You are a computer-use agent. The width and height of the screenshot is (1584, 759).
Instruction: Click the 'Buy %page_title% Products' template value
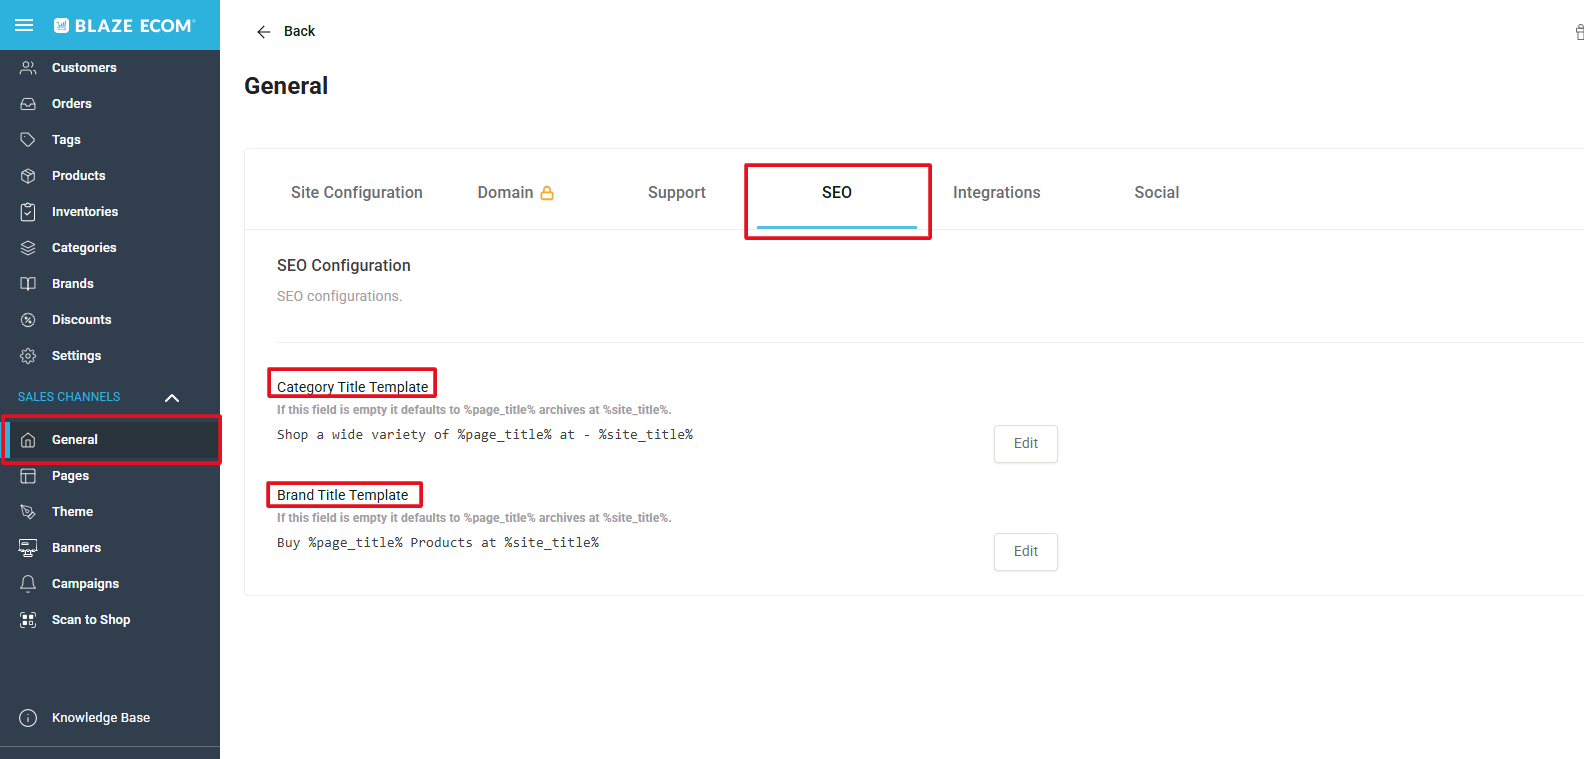(x=438, y=543)
